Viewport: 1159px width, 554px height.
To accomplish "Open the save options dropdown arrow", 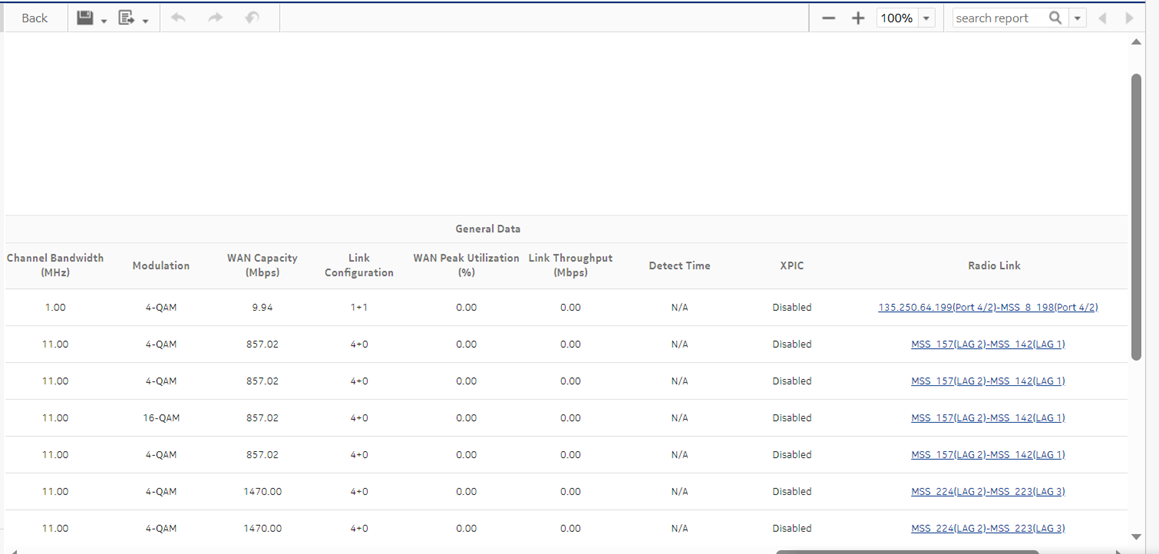I will (104, 21).
